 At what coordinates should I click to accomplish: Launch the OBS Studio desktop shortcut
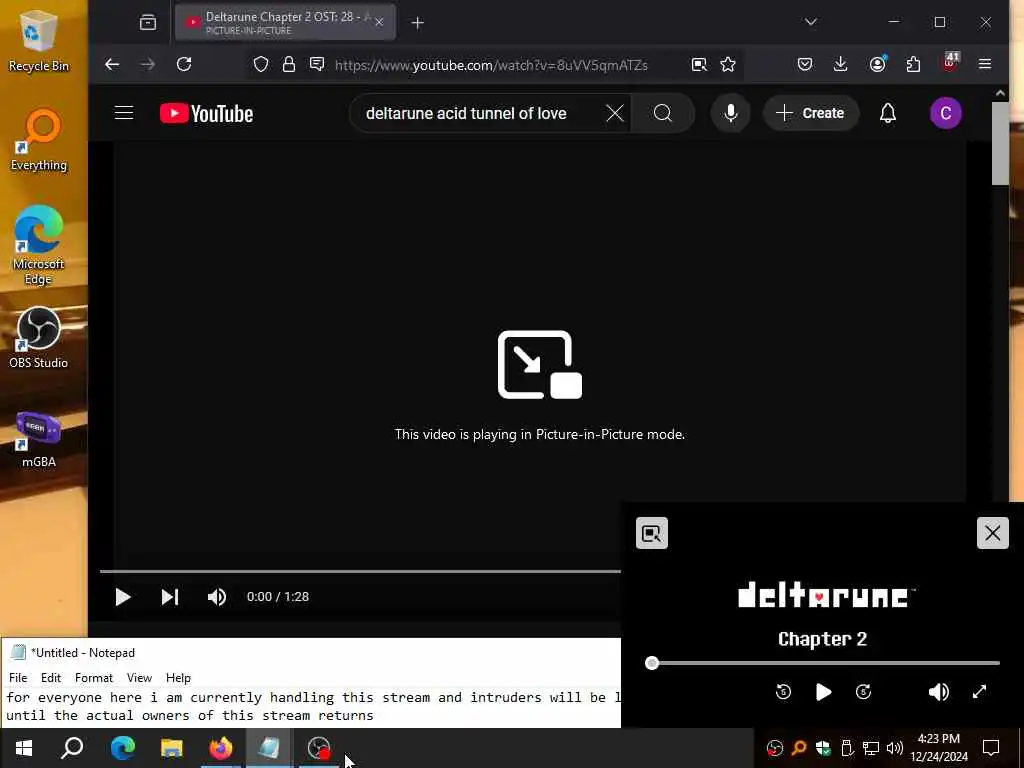tap(39, 338)
